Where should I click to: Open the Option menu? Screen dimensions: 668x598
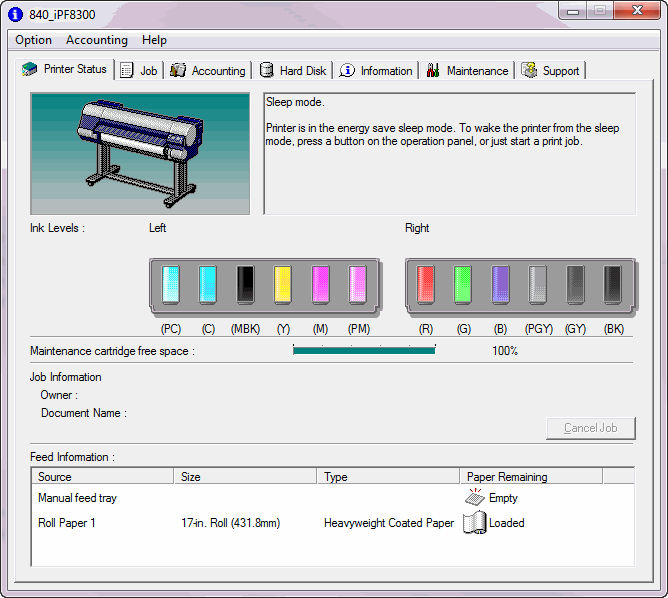click(x=33, y=40)
